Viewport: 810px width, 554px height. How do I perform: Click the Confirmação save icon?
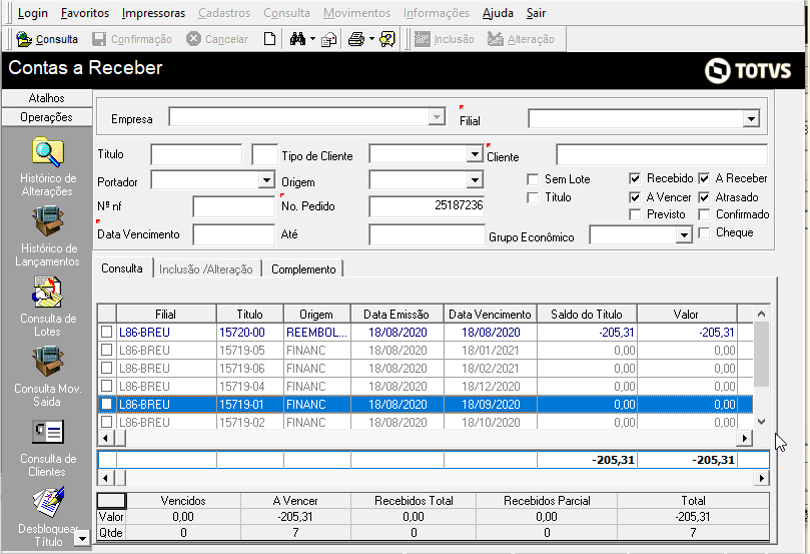click(x=99, y=39)
